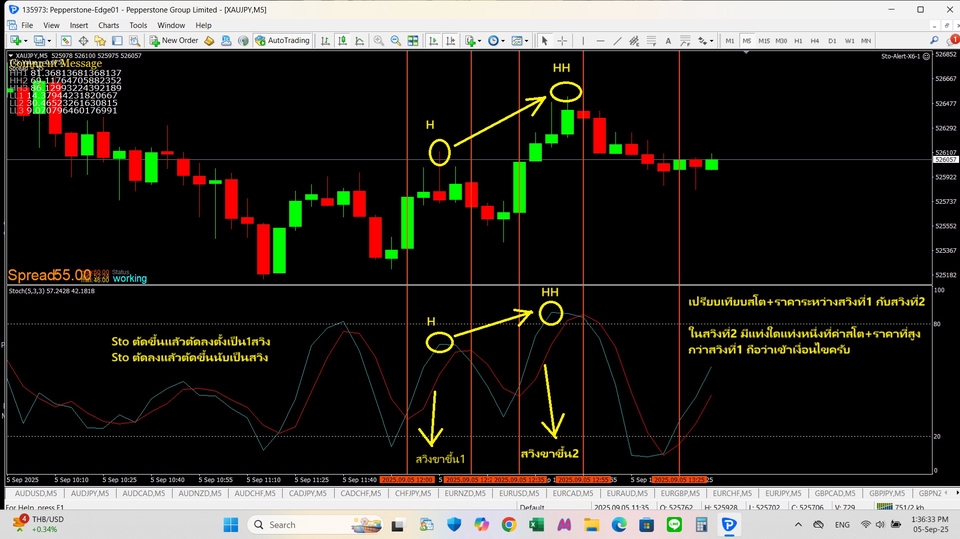Screen dimensions: 960x539
Task: Zoom in on the chart
Action: 396,40
